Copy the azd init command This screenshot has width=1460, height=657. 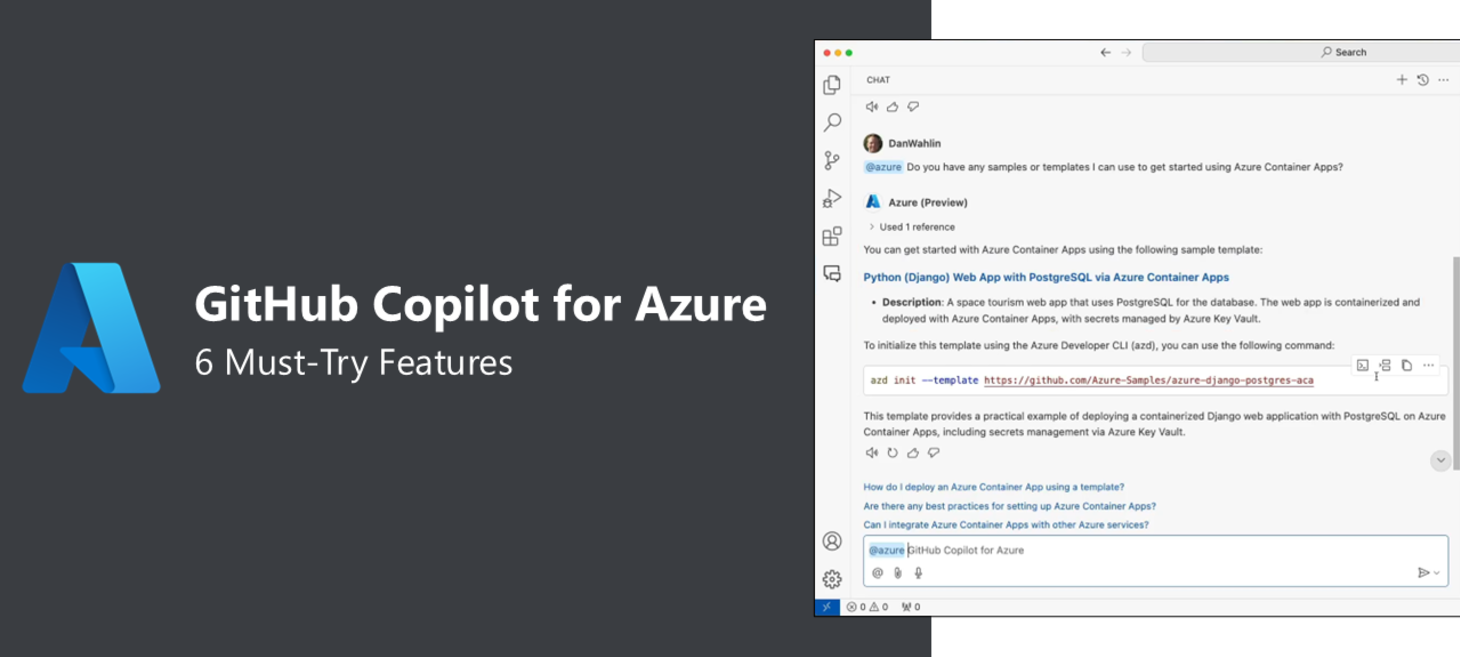pyautogui.click(x=1408, y=364)
